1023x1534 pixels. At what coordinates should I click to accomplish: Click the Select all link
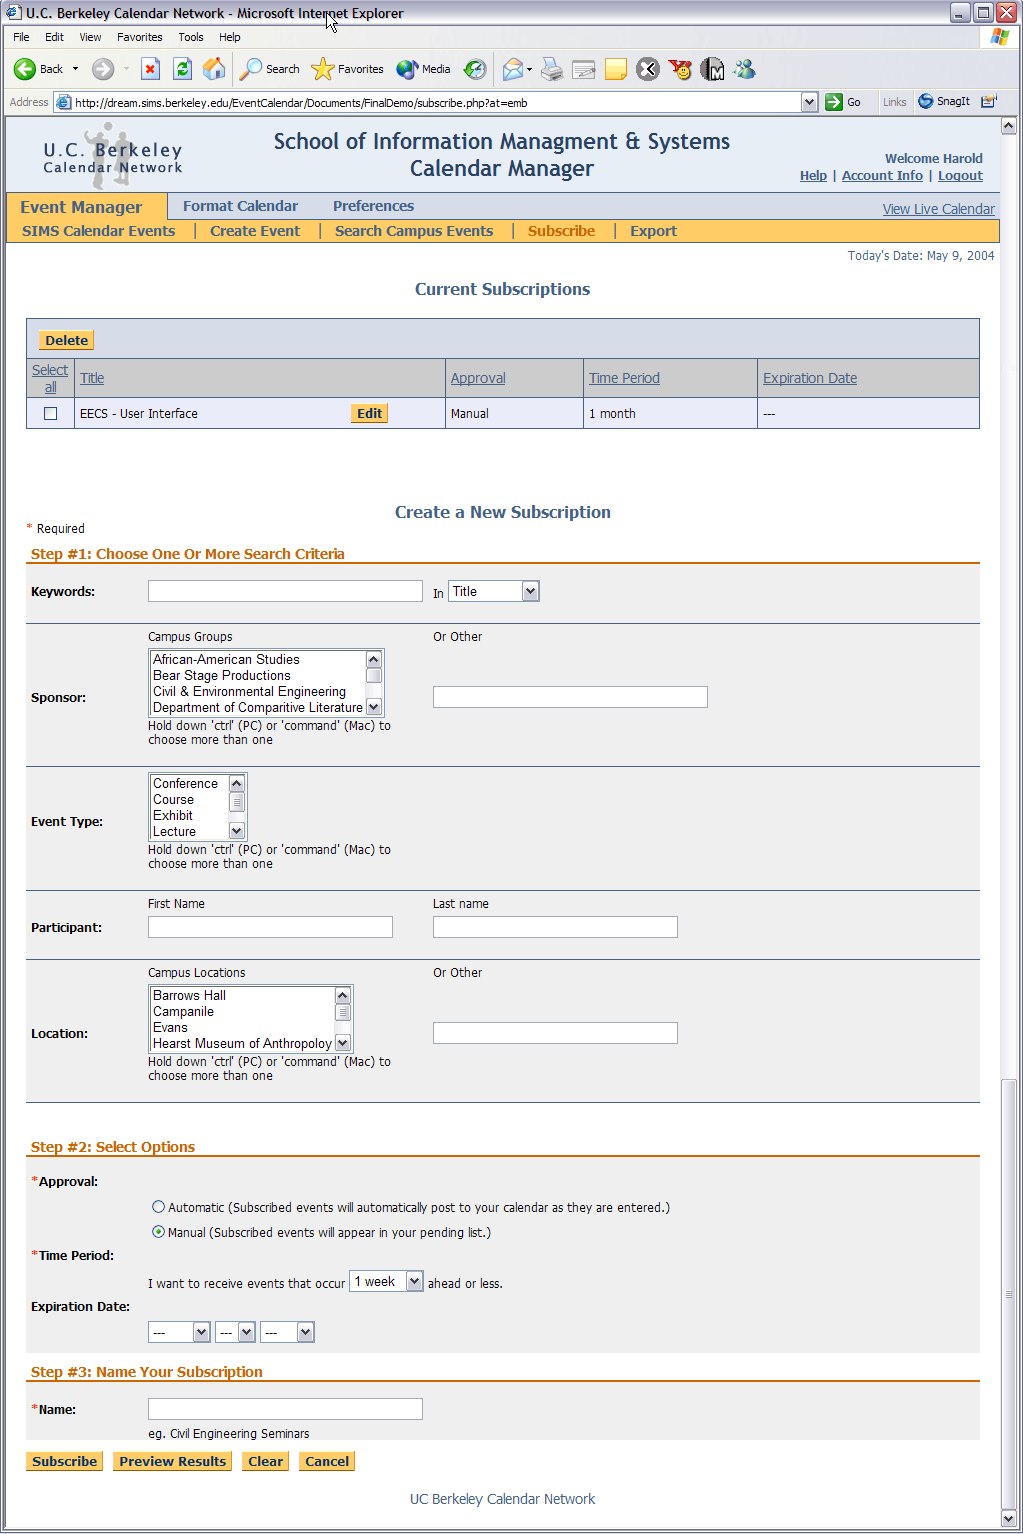(x=50, y=378)
